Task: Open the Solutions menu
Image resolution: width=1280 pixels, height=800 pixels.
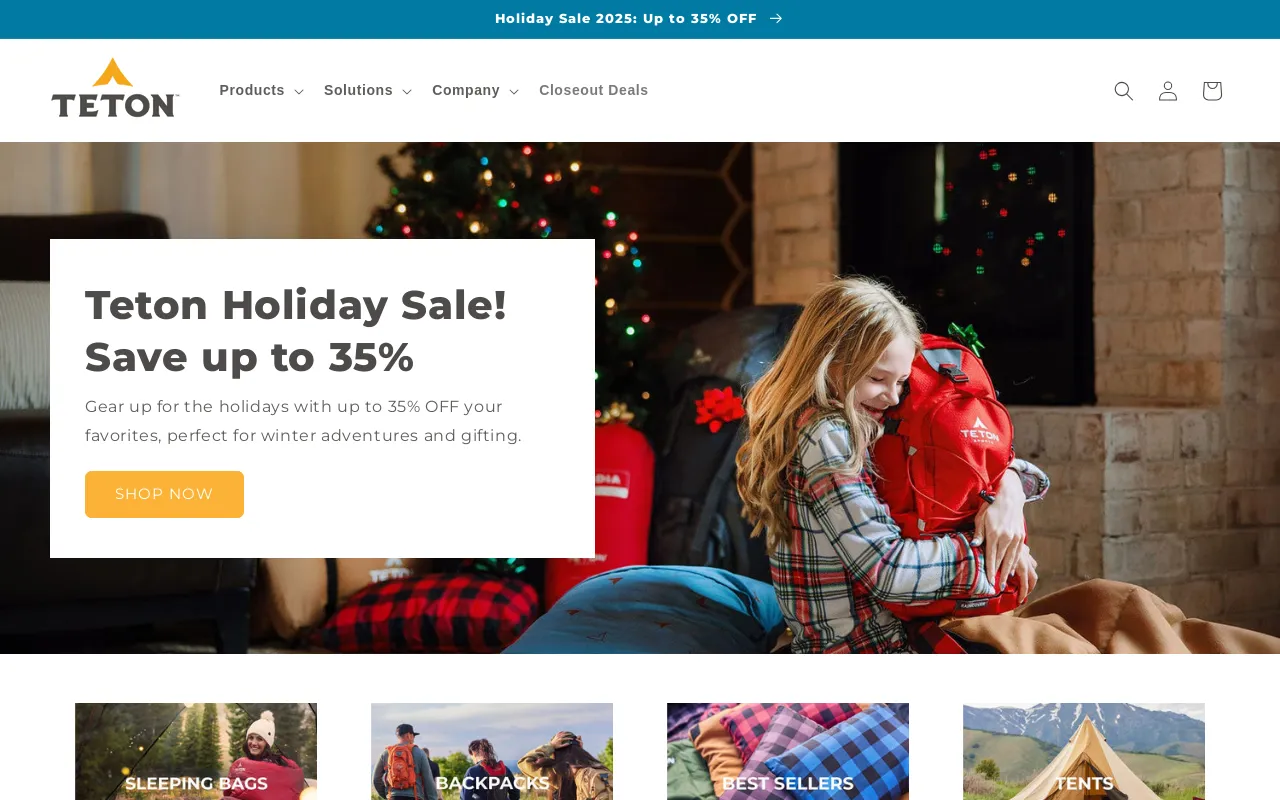Action: click(x=367, y=90)
